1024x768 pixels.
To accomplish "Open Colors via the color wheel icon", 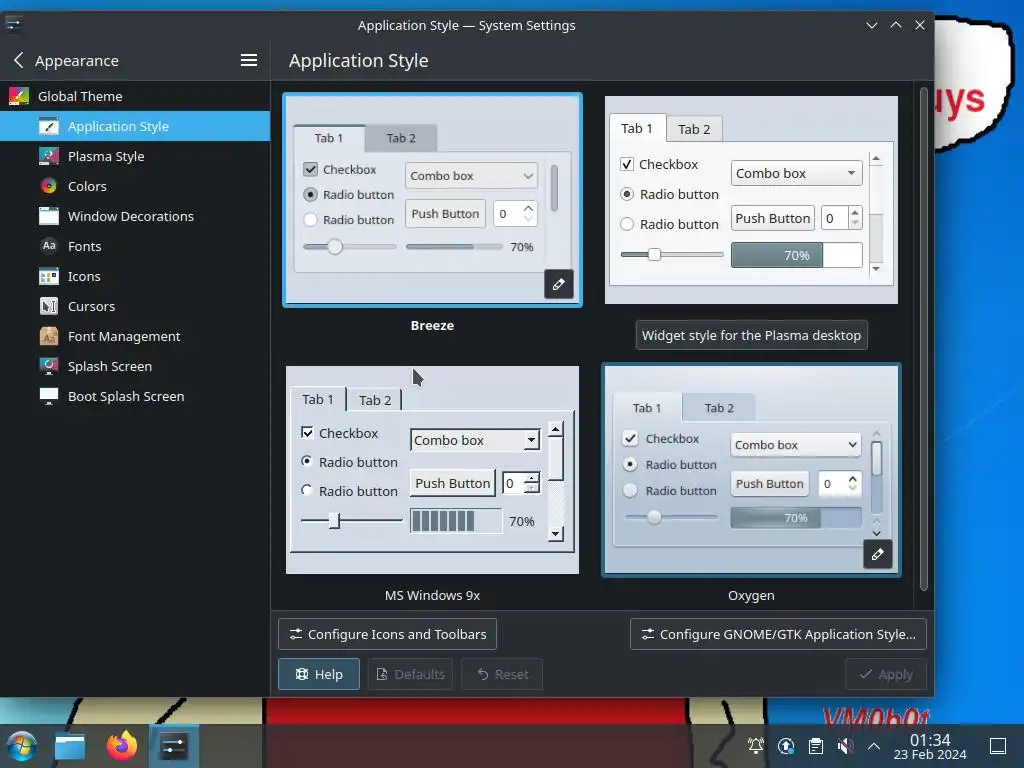I will point(49,186).
